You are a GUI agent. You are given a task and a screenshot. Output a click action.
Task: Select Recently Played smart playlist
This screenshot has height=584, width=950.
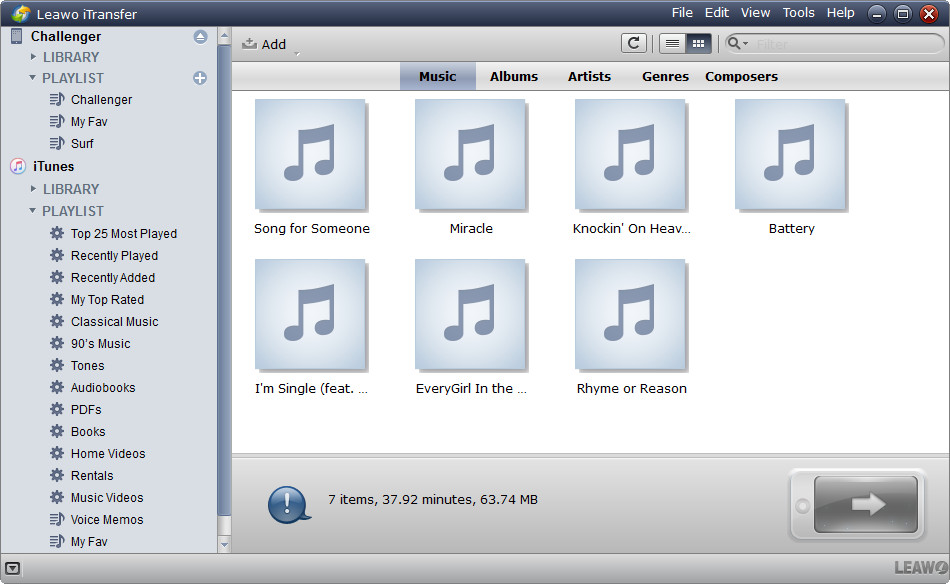[x=114, y=256]
